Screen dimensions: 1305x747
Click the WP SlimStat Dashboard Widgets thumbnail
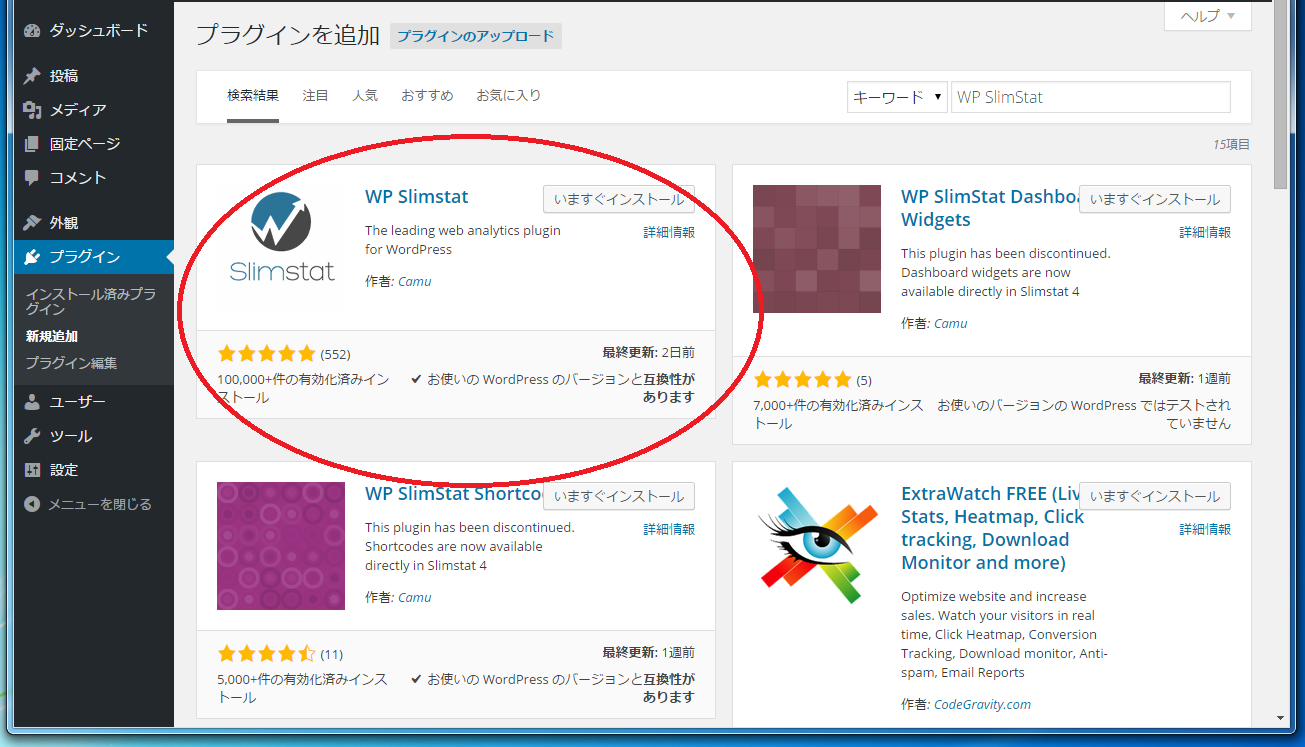817,249
